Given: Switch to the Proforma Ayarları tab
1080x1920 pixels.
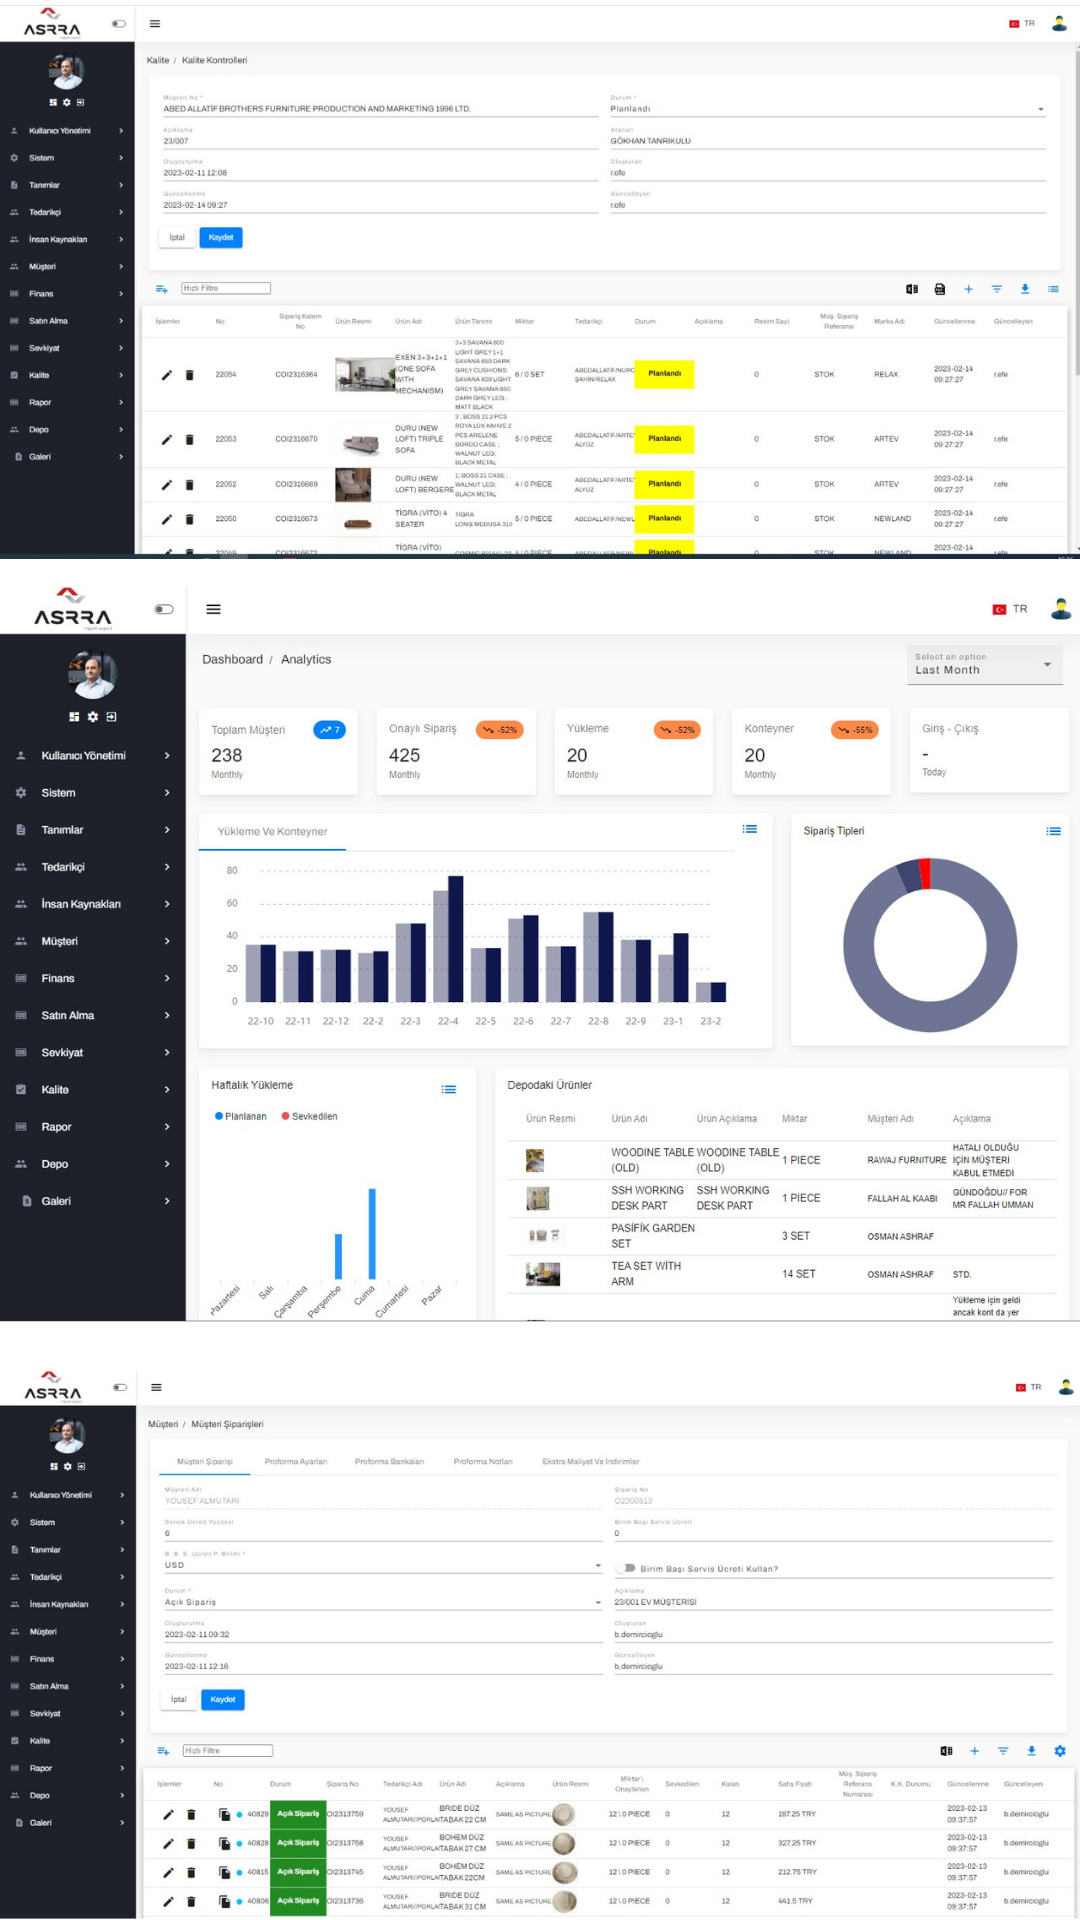Looking at the screenshot, I should click(x=295, y=1461).
